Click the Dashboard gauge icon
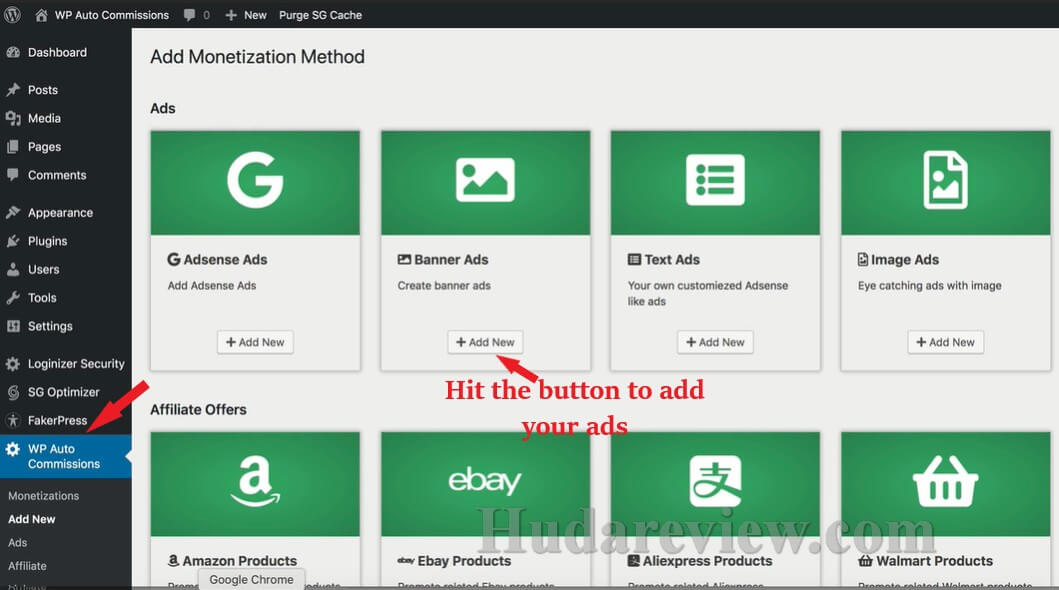This screenshot has height=590, width=1059. pos(13,53)
